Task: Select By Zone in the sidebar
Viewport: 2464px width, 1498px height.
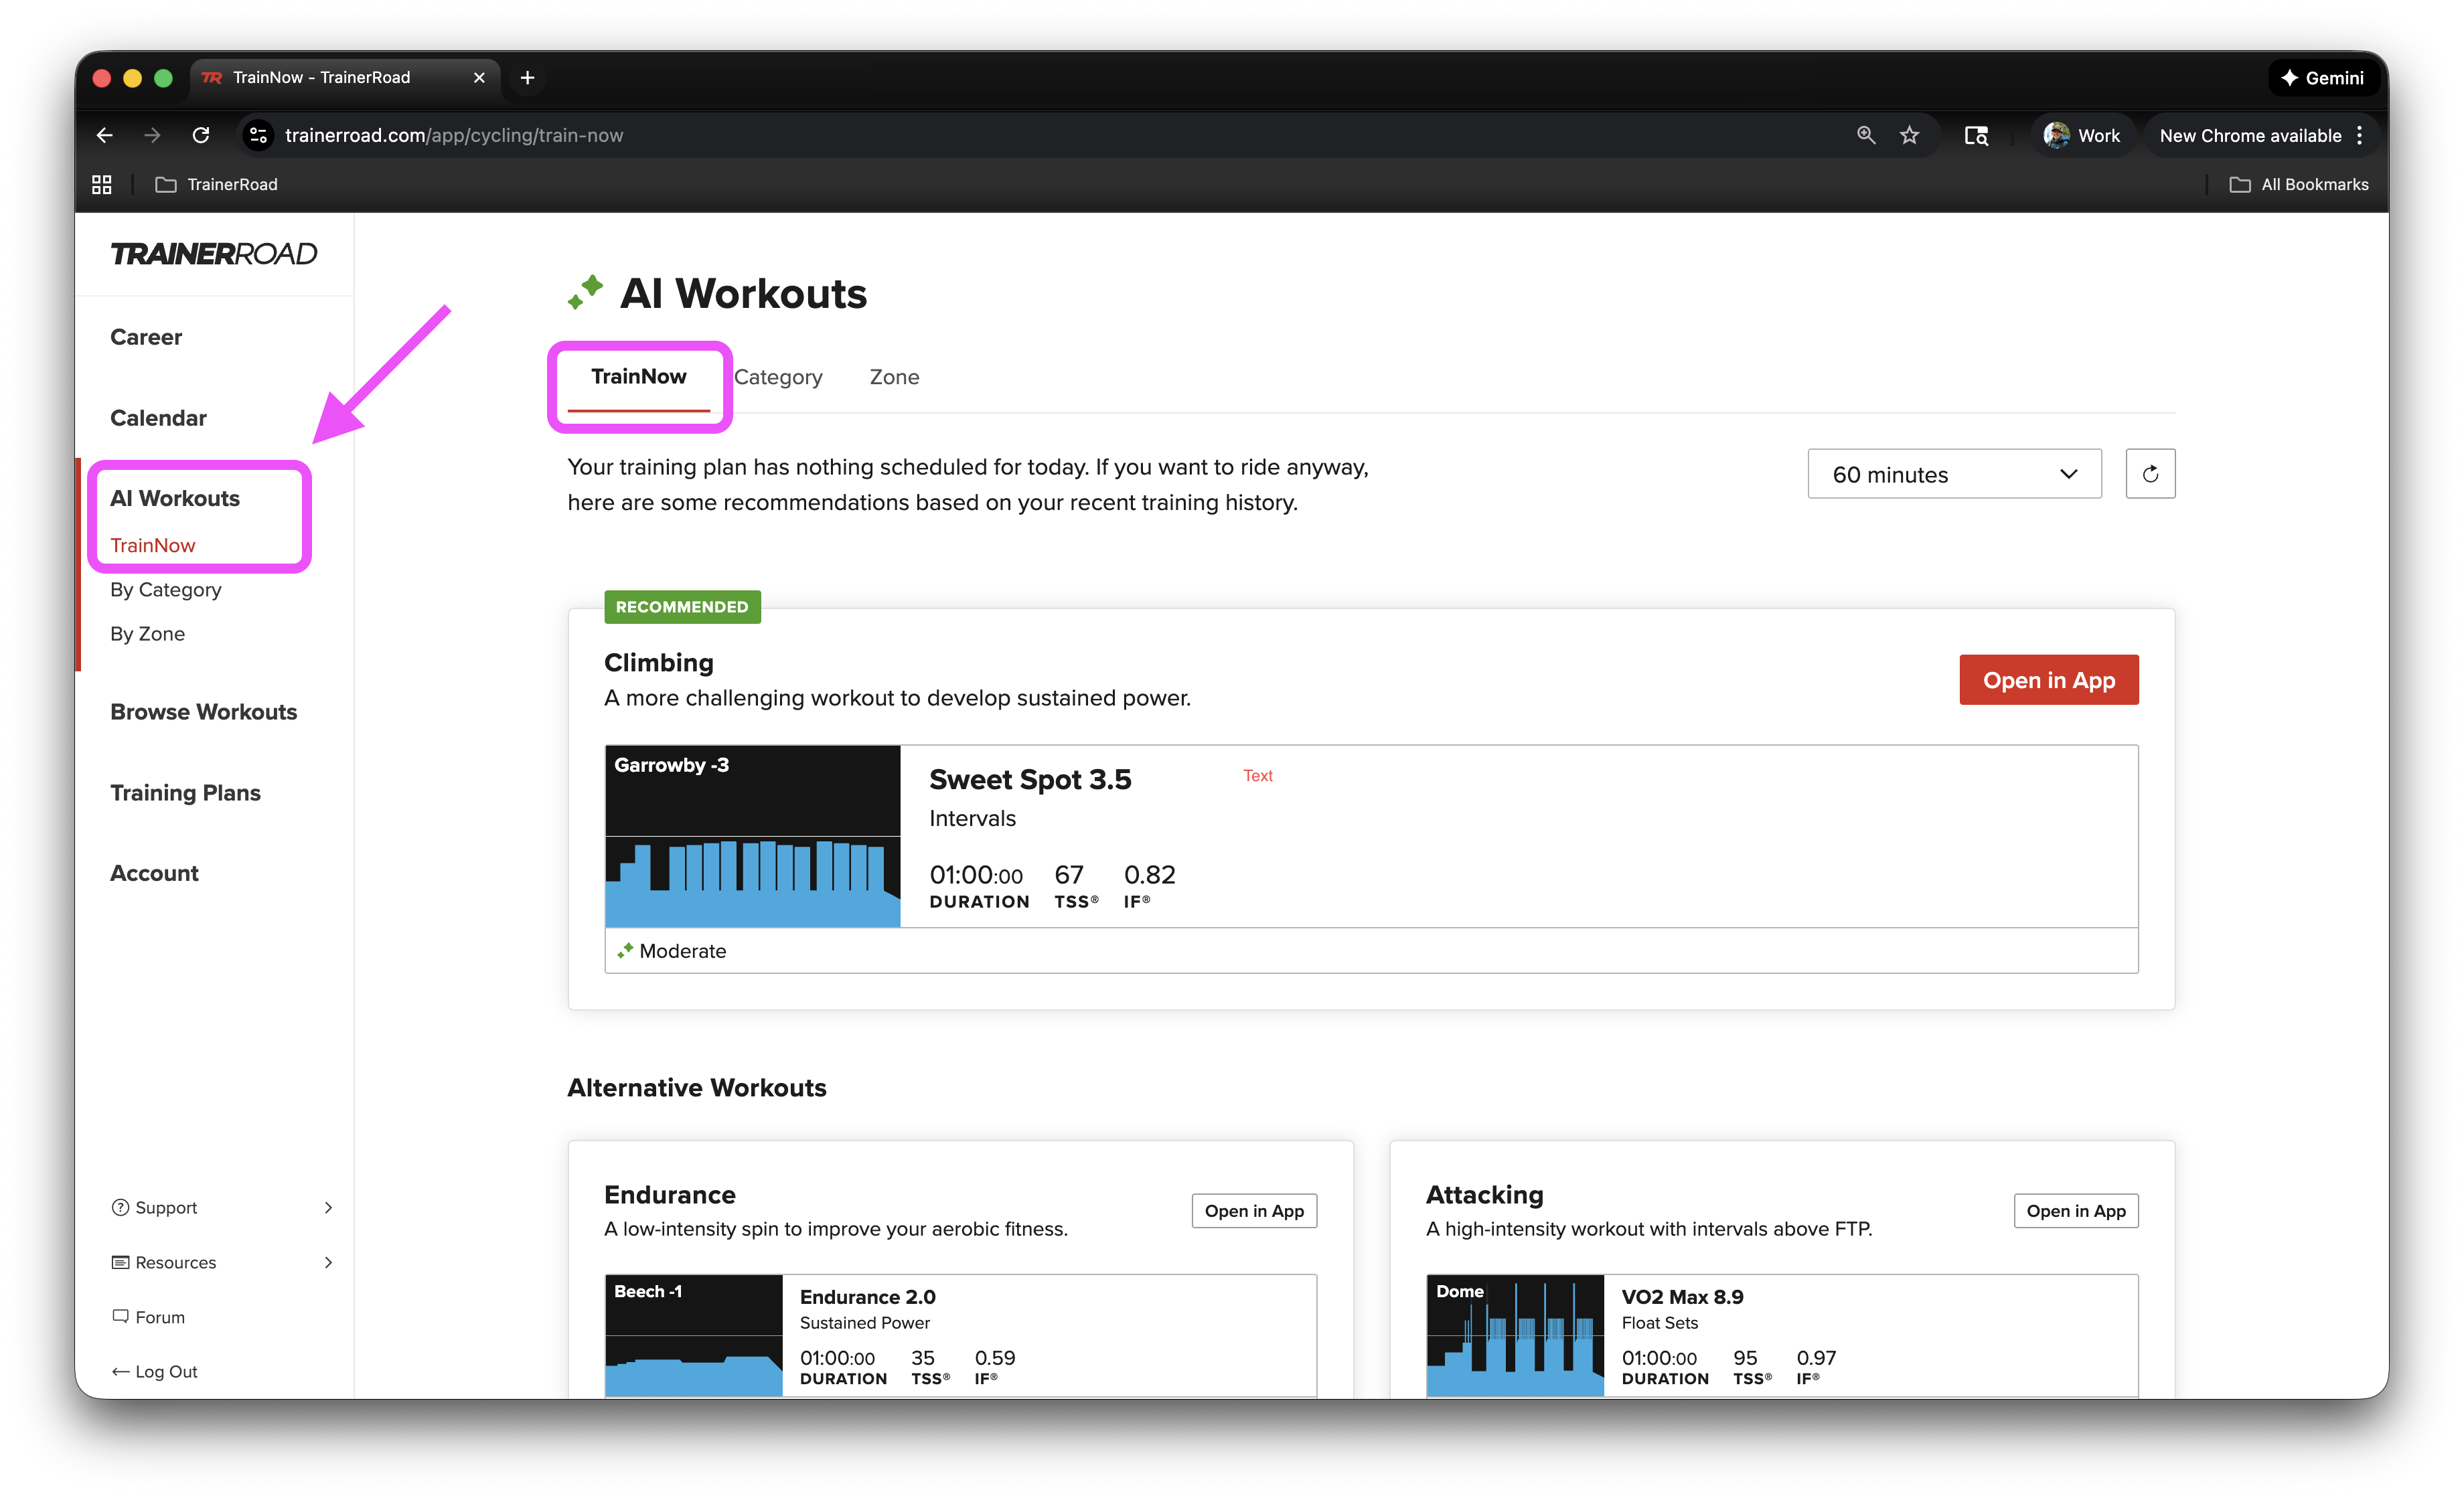Action: pyautogui.click(x=147, y=634)
